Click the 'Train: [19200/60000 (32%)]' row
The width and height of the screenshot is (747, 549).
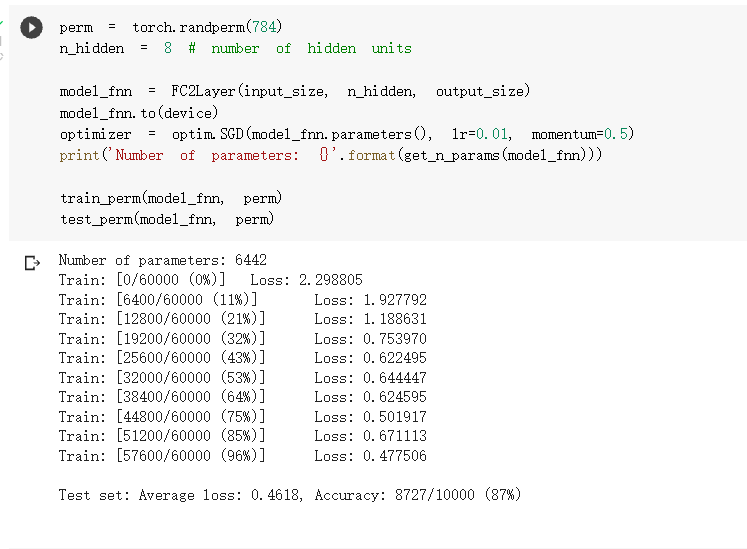[x=242, y=339]
